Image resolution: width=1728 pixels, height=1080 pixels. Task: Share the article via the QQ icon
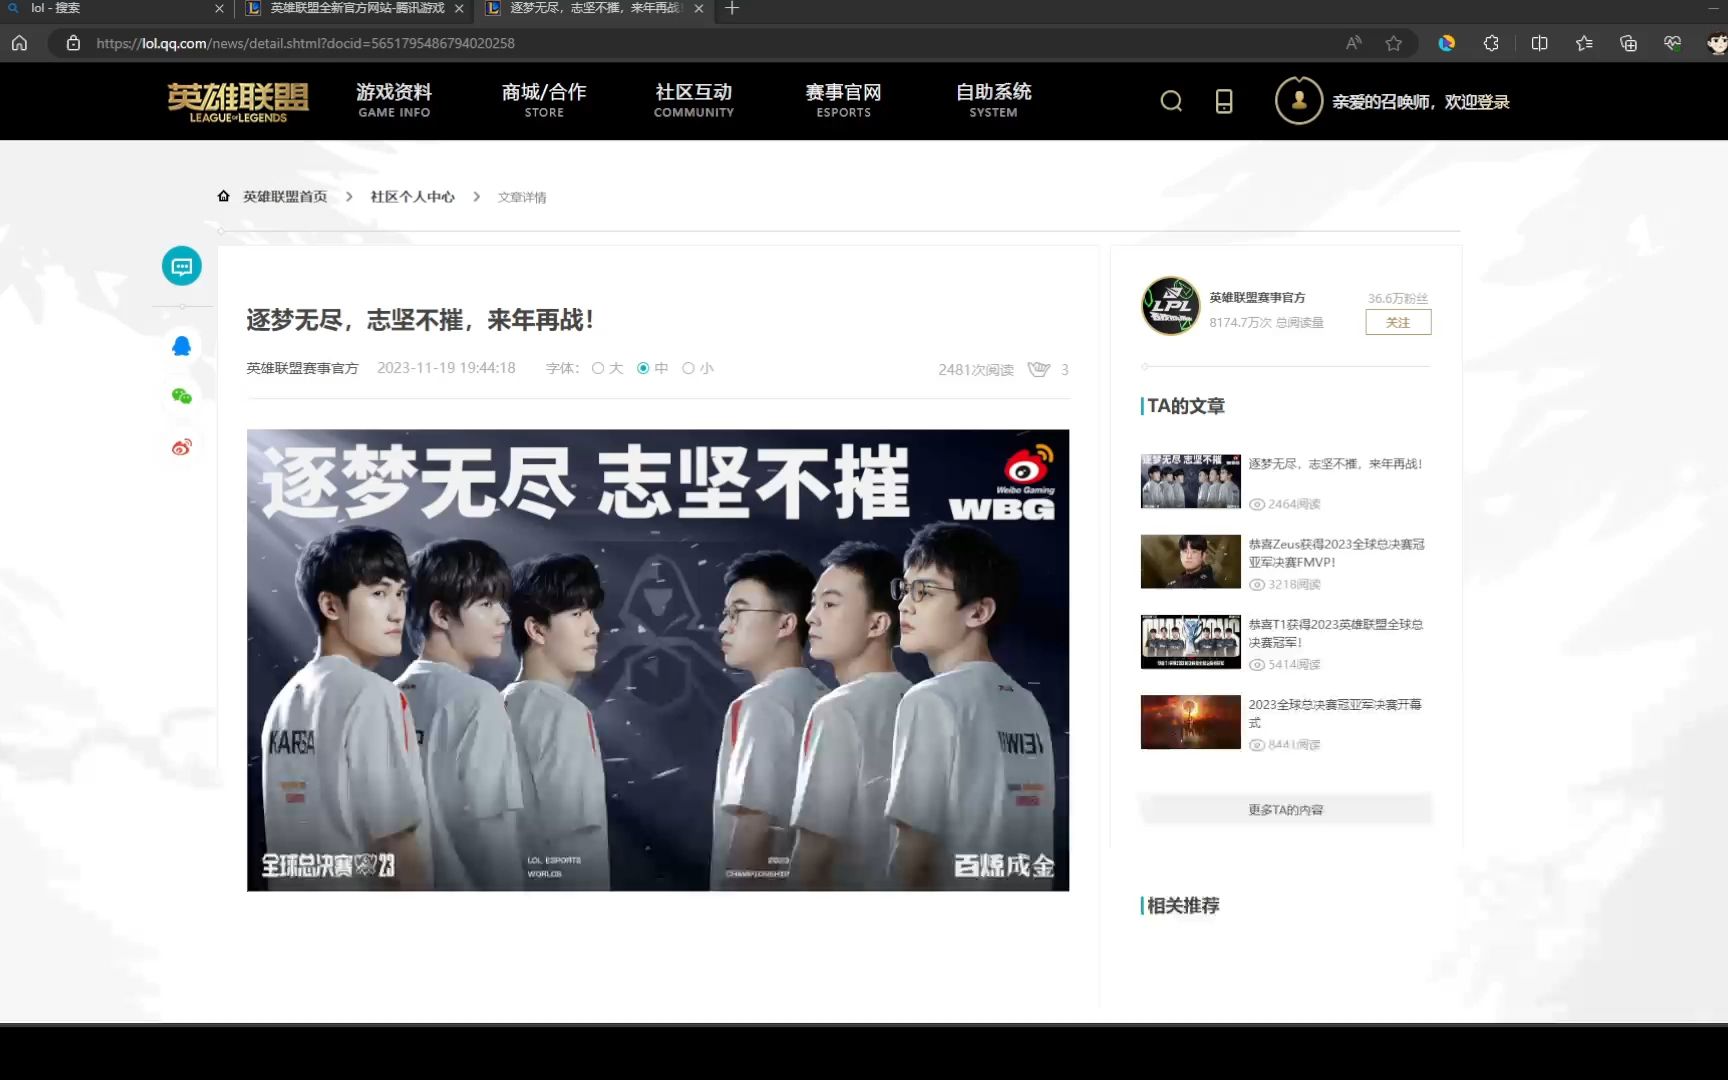tap(181, 344)
